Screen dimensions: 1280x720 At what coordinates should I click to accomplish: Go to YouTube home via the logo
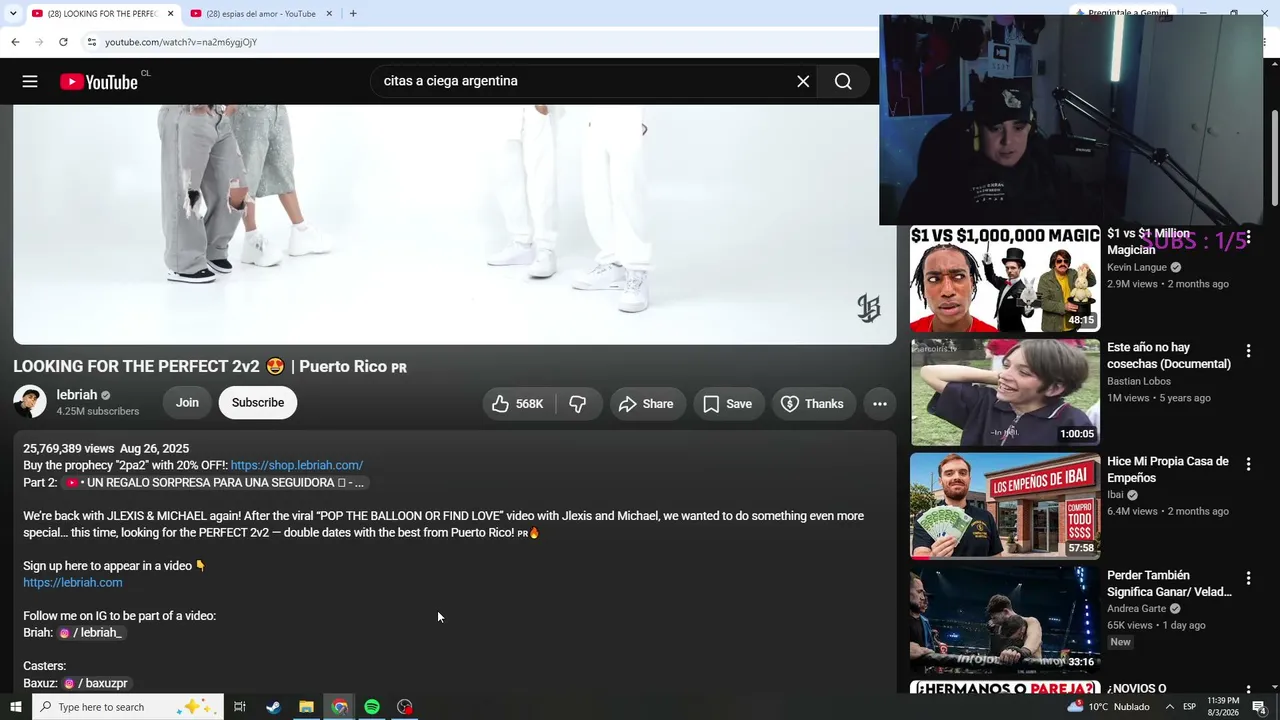pos(98,82)
